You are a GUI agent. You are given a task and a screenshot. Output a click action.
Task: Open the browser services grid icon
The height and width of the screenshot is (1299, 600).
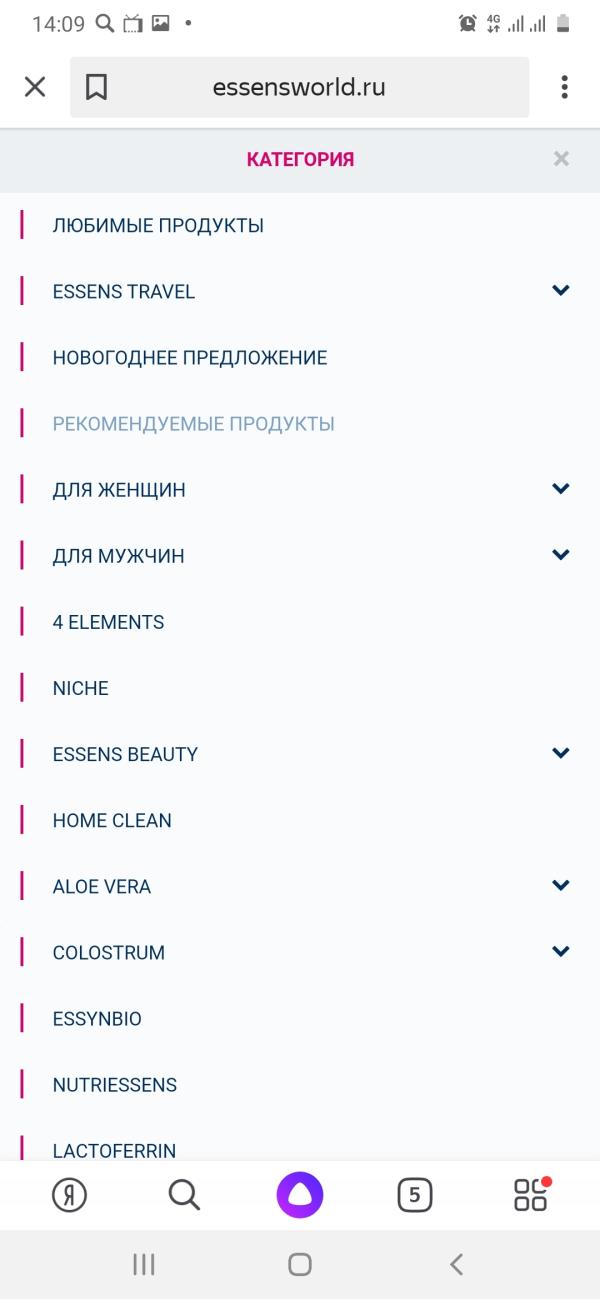531,1194
